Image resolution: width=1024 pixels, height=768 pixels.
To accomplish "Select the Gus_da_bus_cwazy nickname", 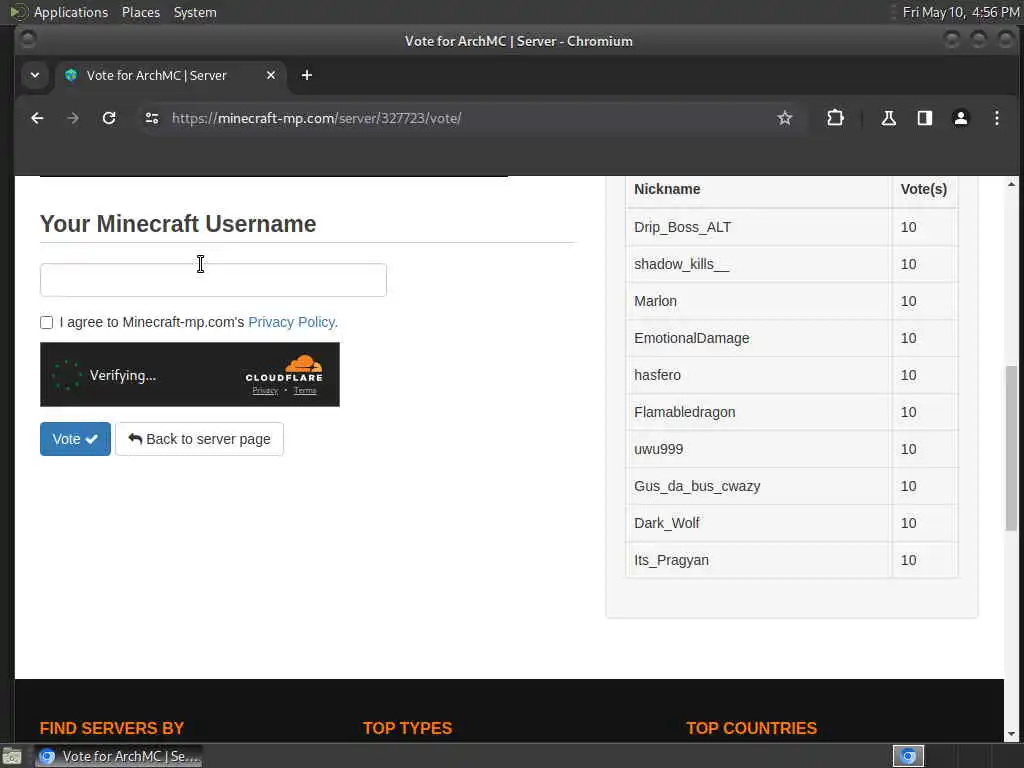I will (x=697, y=487).
